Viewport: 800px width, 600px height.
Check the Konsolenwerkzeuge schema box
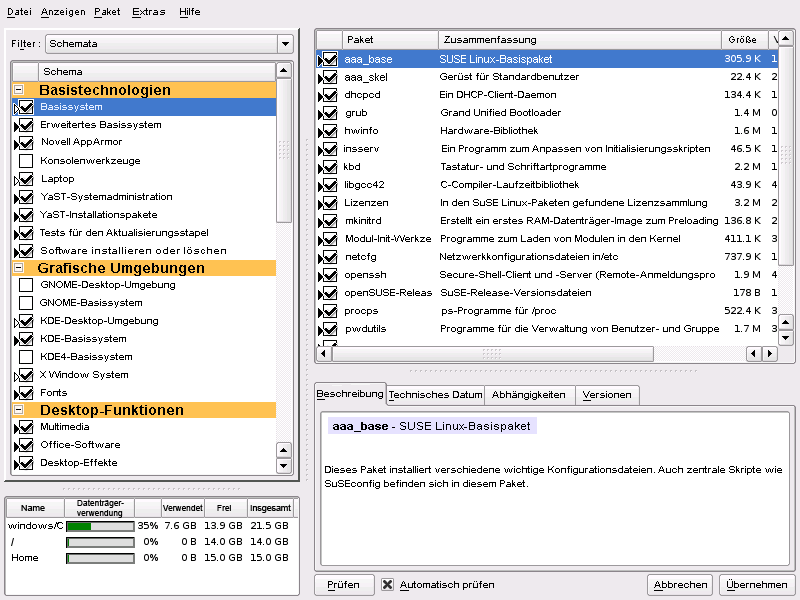(26, 161)
